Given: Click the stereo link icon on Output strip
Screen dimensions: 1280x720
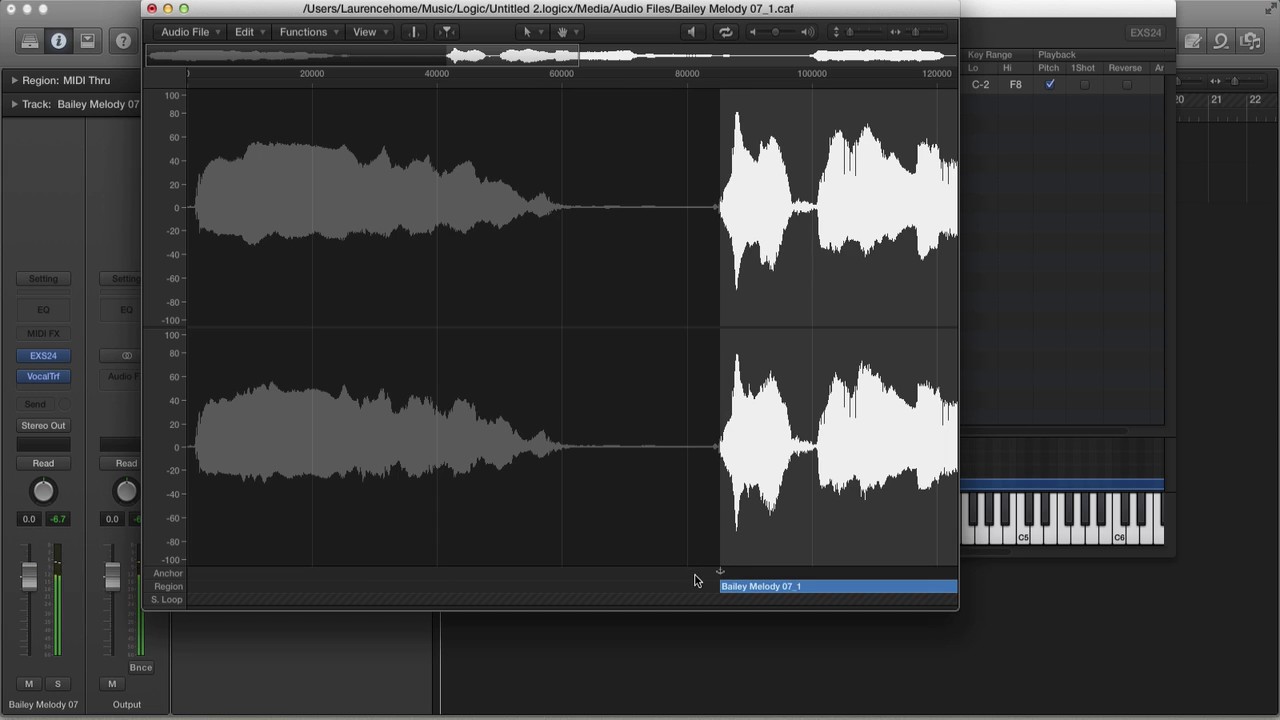Looking at the screenshot, I should (x=127, y=356).
